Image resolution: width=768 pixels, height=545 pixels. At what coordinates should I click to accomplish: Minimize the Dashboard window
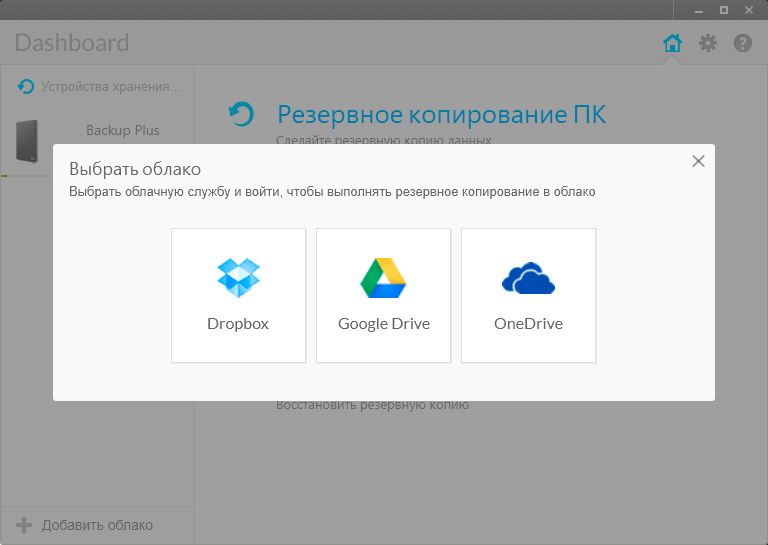699,10
